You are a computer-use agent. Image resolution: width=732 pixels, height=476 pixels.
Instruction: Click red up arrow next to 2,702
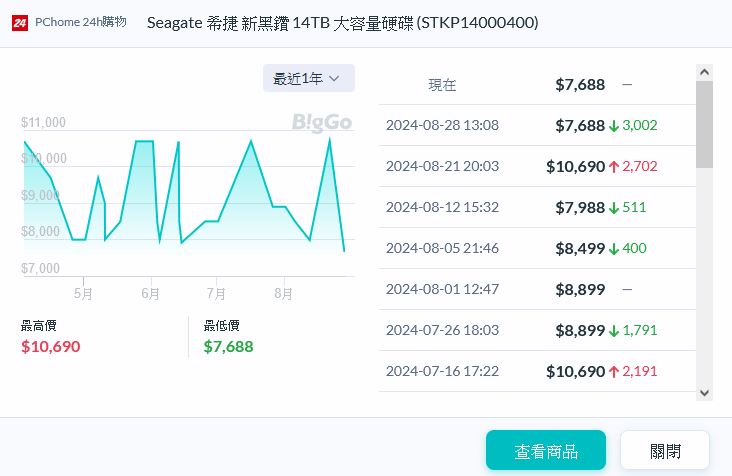pos(614,167)
